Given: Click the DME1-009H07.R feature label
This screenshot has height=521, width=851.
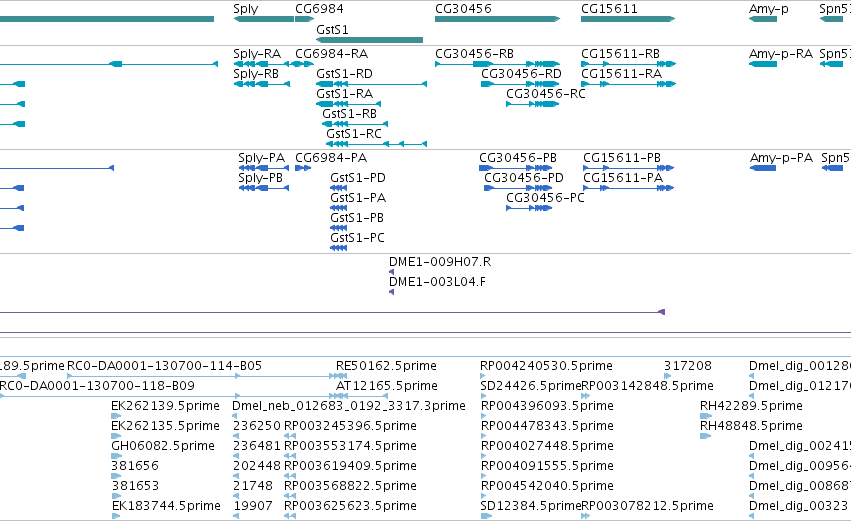Looking at the screenshot, I should click(x=440, y=262).
